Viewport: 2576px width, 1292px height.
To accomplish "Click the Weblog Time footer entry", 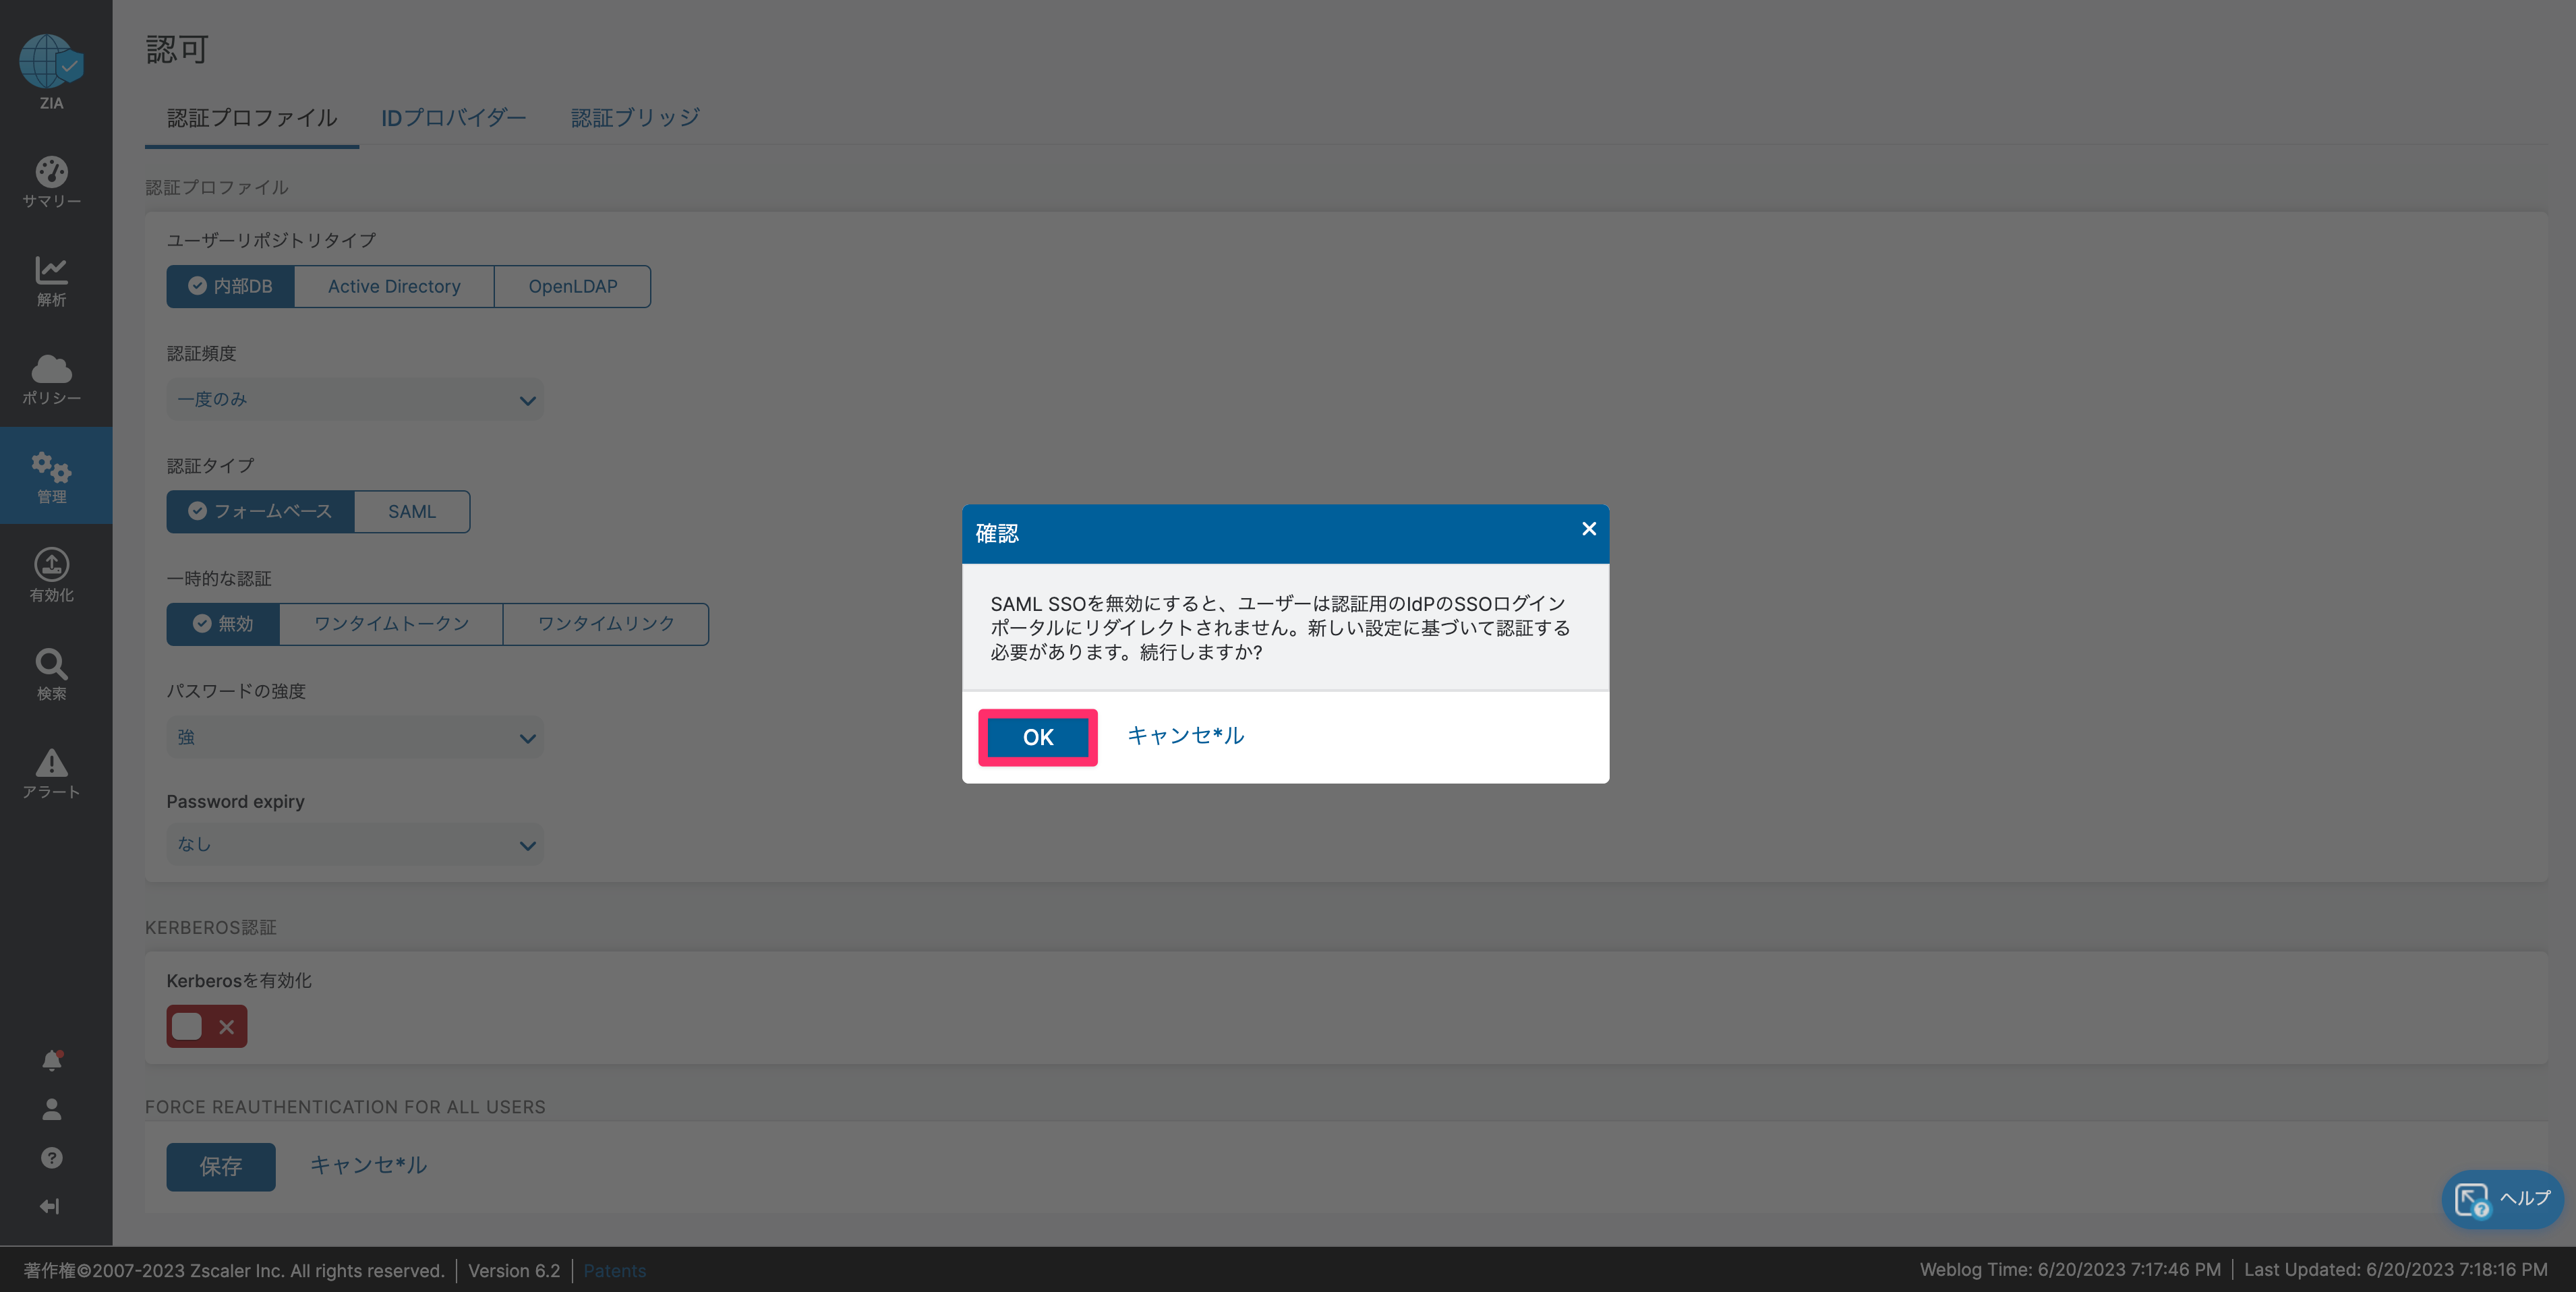I will [x=2069, y=1269].
